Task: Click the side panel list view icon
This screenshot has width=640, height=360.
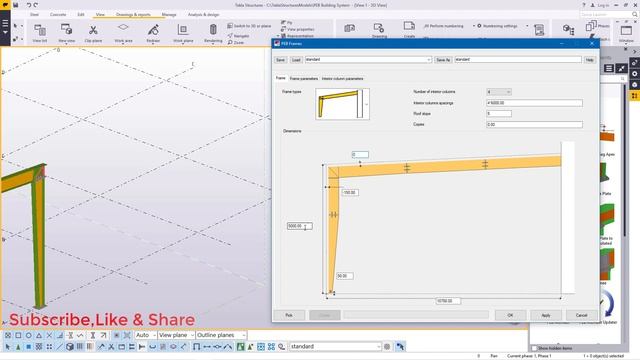Action: (x=609, y=69)
